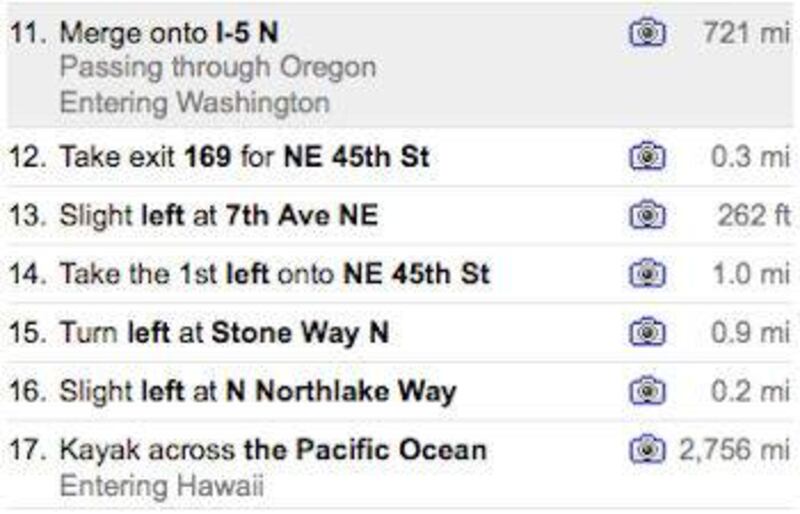
Task: Show photo for N Northlake Way step
Action: coord(647,389)
